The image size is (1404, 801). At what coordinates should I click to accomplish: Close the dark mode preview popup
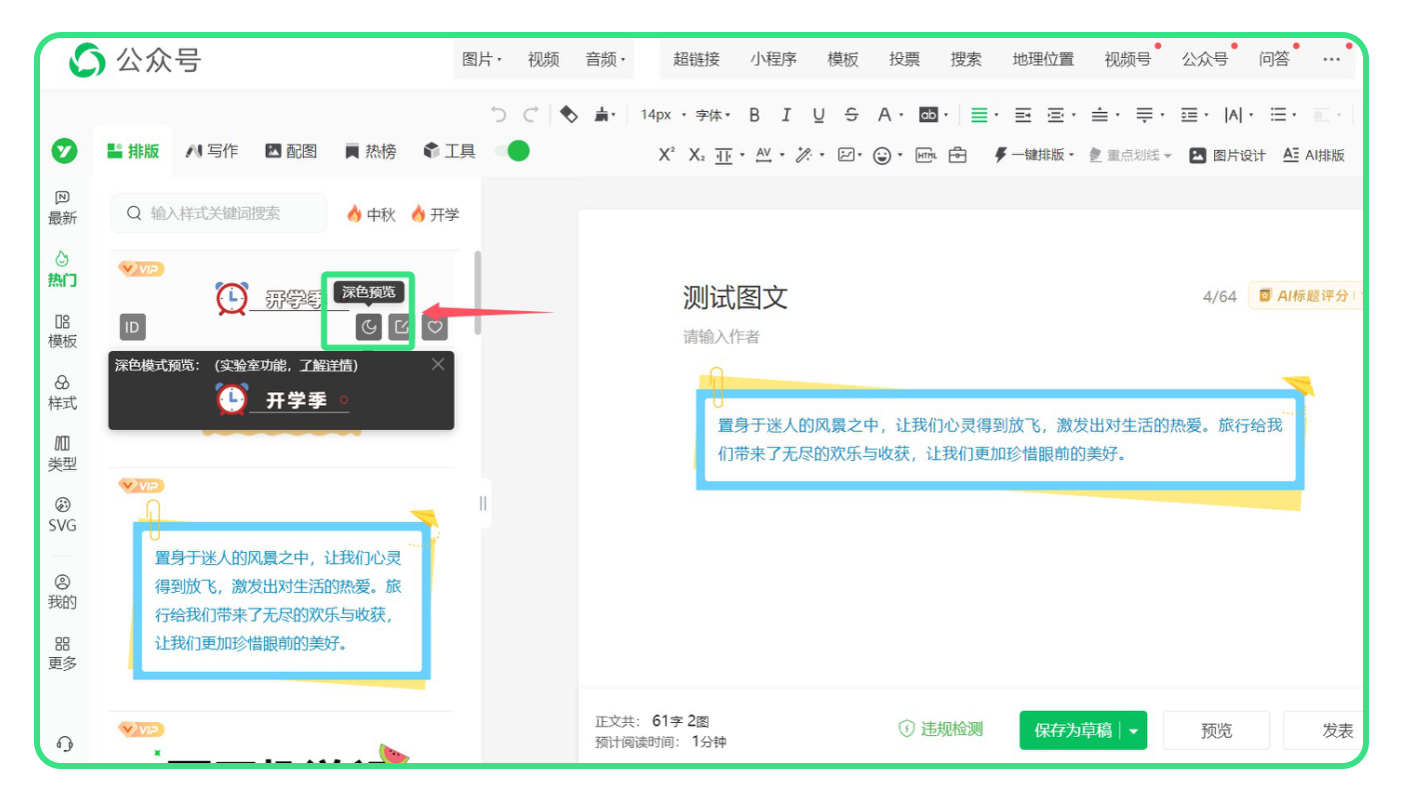(438, 365)
